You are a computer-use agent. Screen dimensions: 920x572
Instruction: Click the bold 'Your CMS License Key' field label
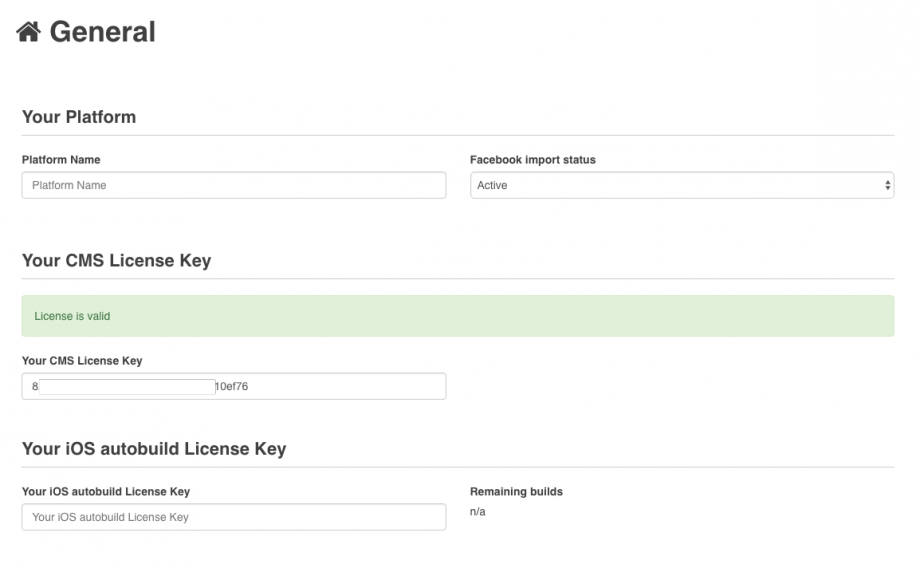[82, 360]
